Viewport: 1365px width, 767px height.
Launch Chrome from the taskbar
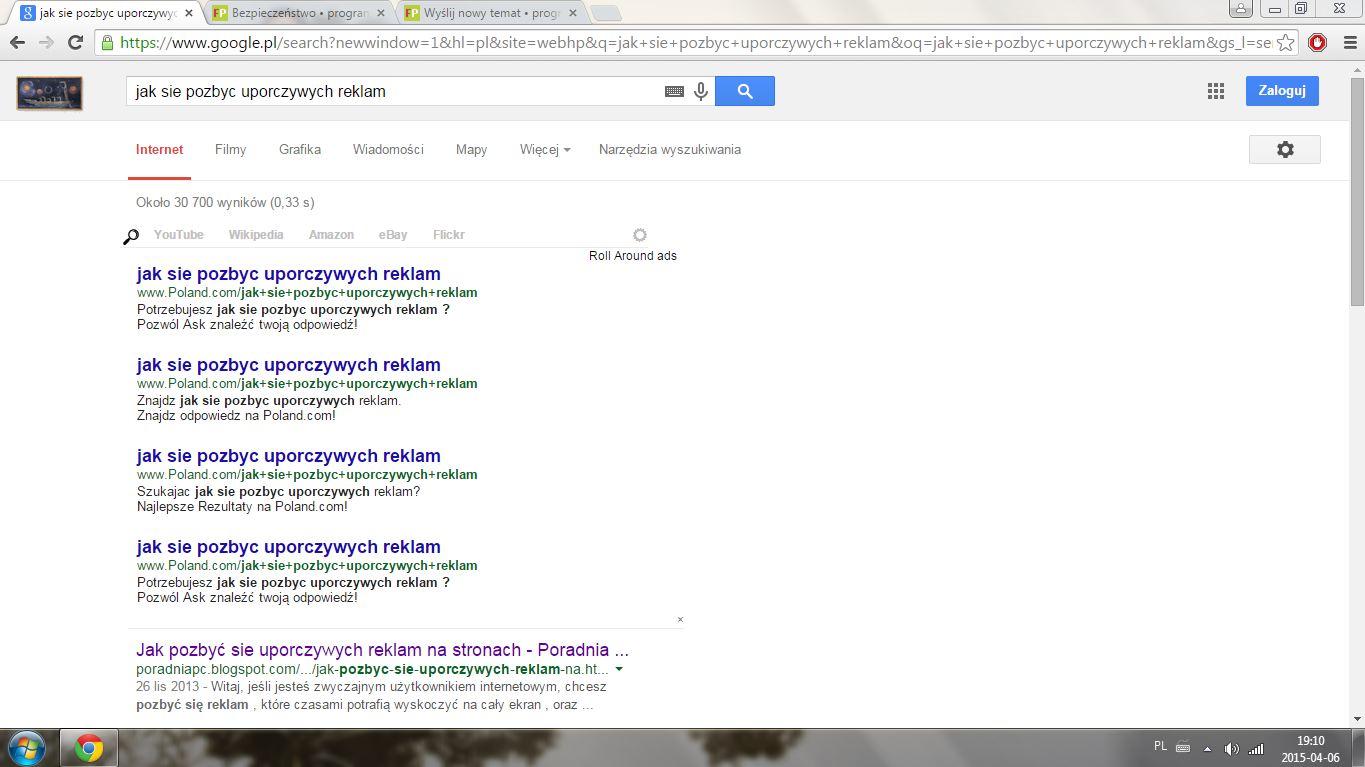89,747
